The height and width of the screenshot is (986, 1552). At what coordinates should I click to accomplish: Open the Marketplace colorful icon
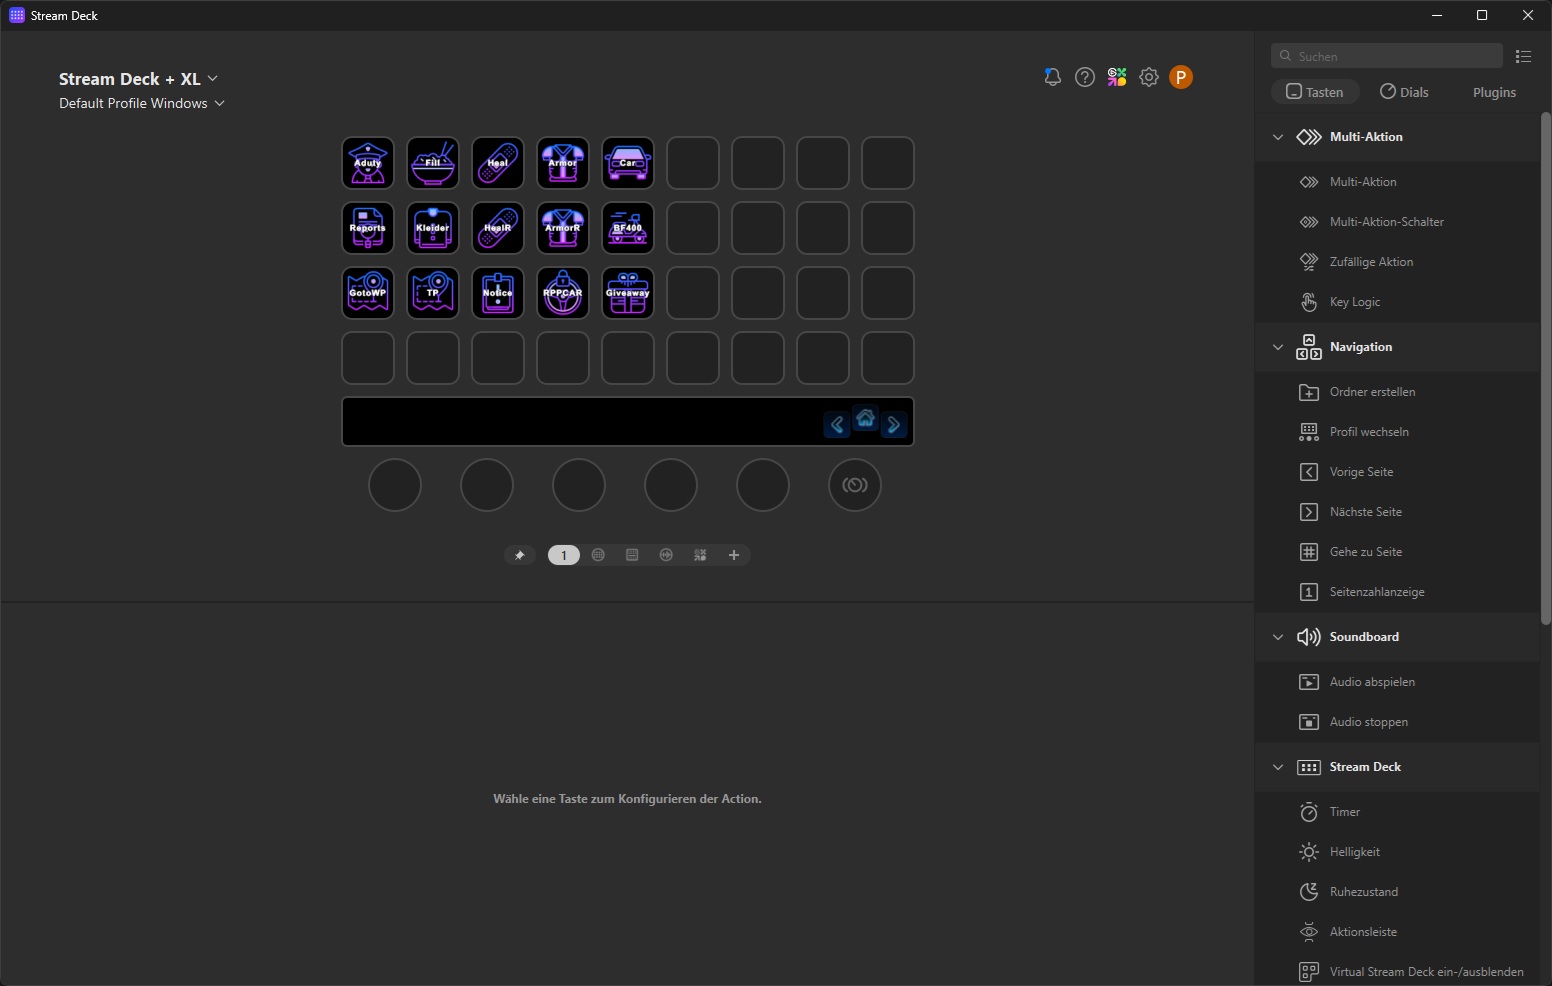click(x=1117, y=77)
